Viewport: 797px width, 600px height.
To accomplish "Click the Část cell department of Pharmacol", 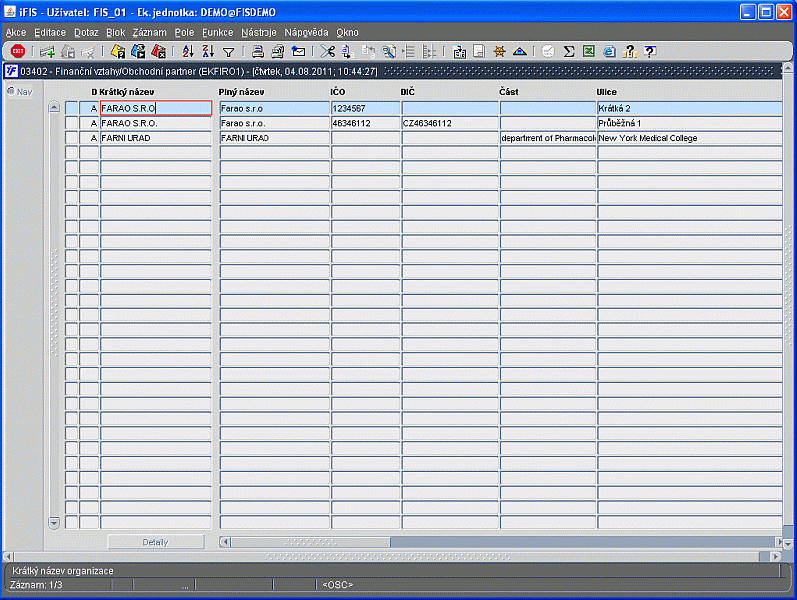I will (x=548, y=138).
